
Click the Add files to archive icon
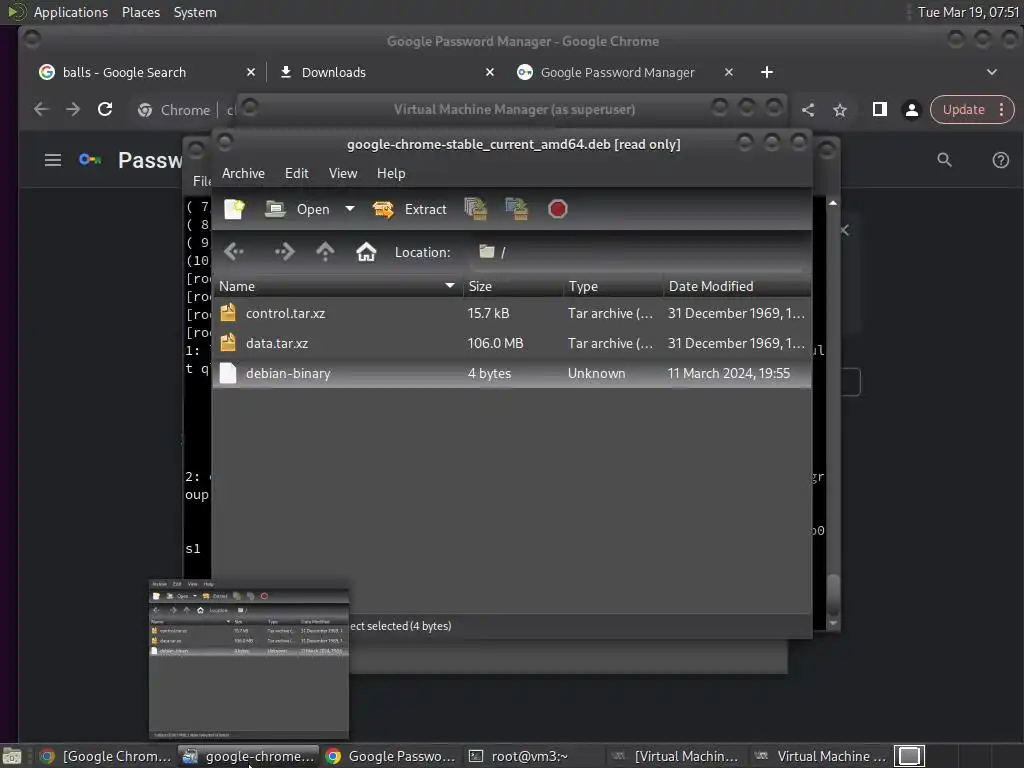point(475,209)
